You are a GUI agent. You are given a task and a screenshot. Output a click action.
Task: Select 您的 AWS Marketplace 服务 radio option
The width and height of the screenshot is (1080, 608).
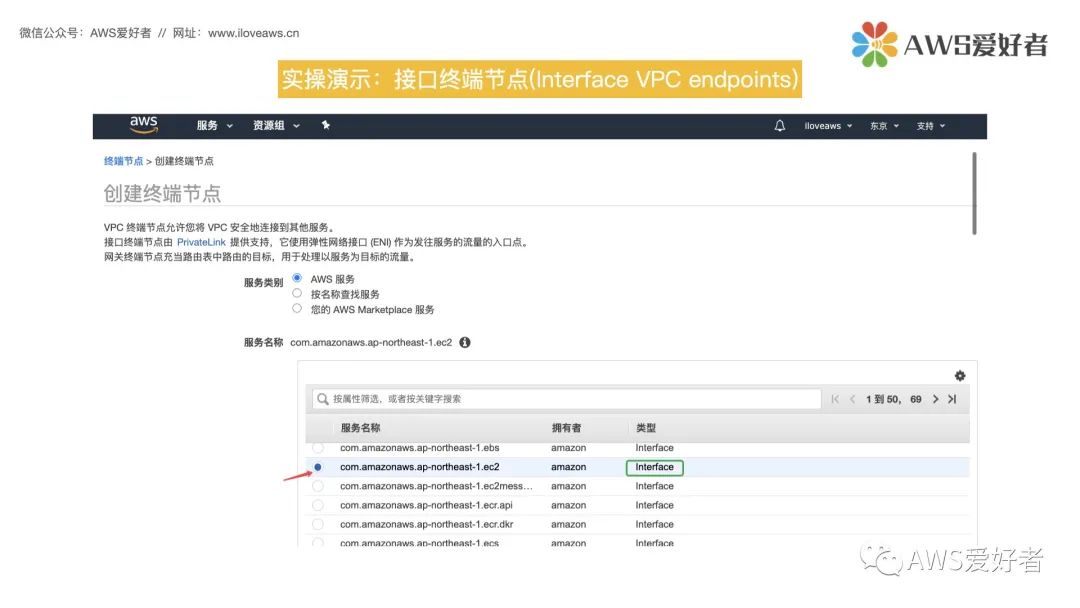tap(297, 308)
